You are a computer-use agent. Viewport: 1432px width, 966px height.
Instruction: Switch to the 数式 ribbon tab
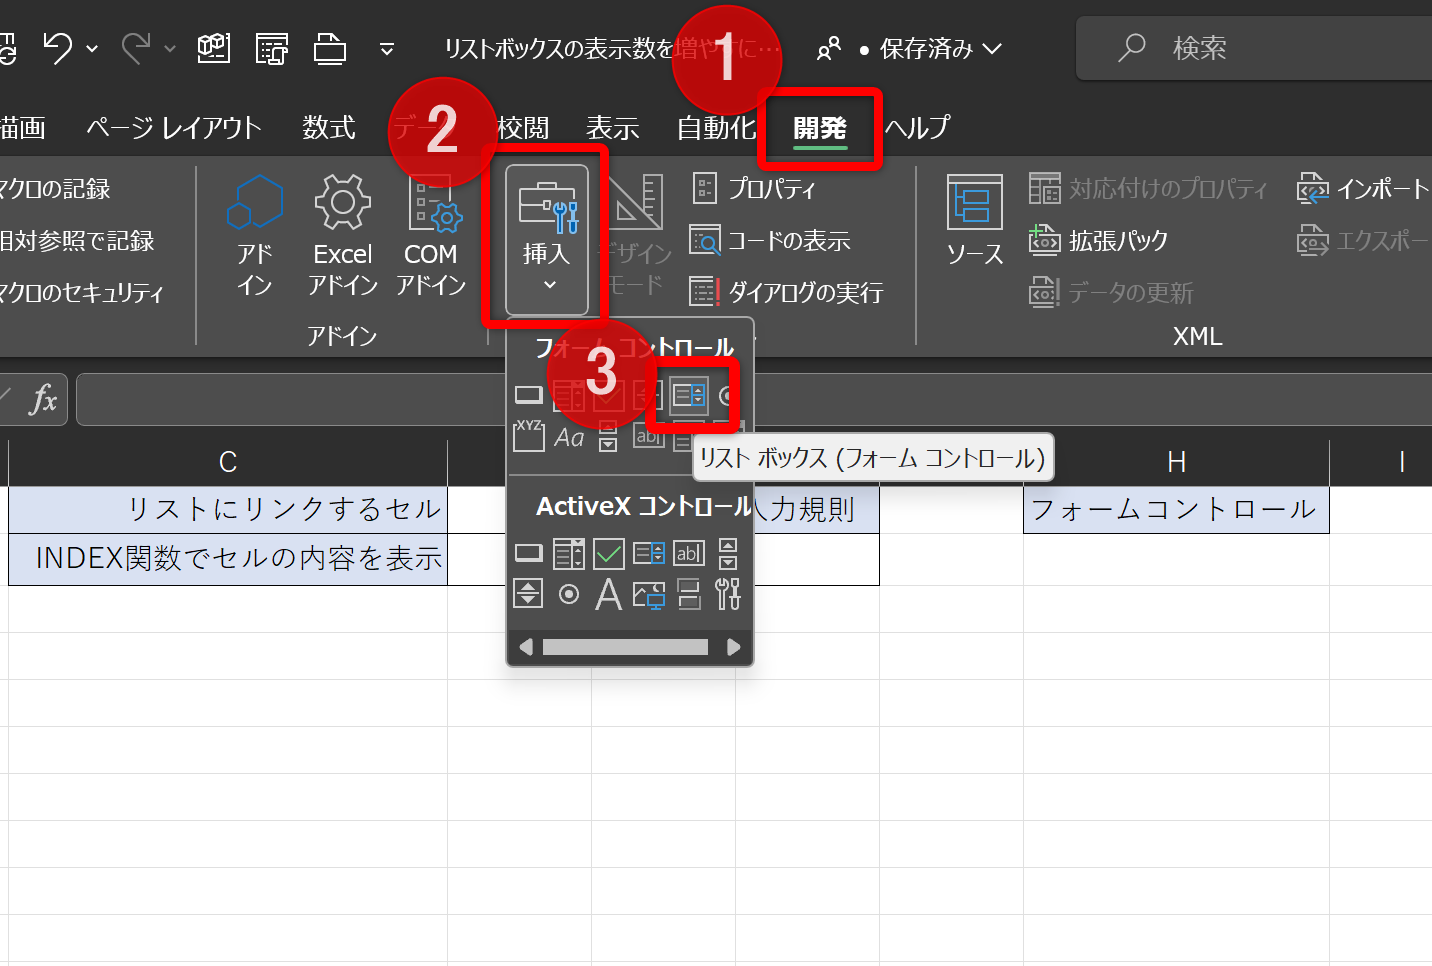pos(329,128)
